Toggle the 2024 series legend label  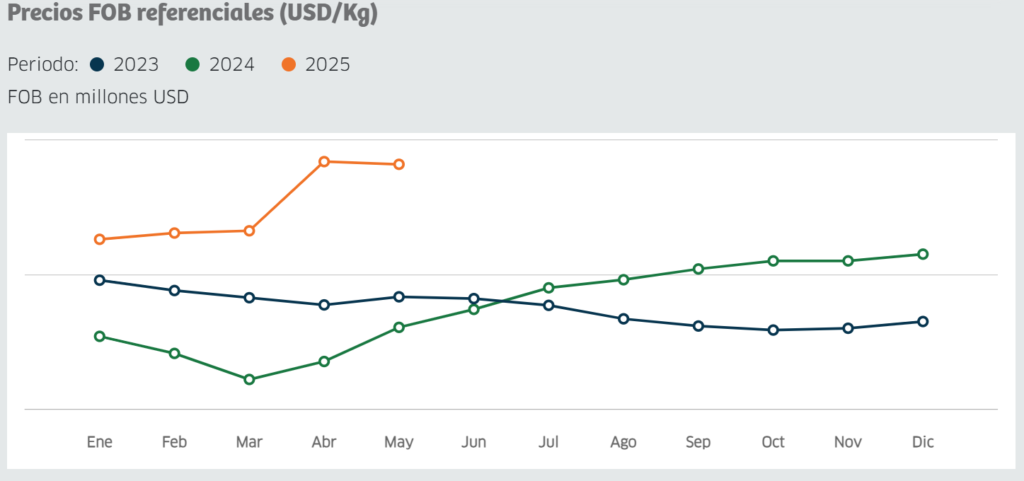tap(232, 65)
